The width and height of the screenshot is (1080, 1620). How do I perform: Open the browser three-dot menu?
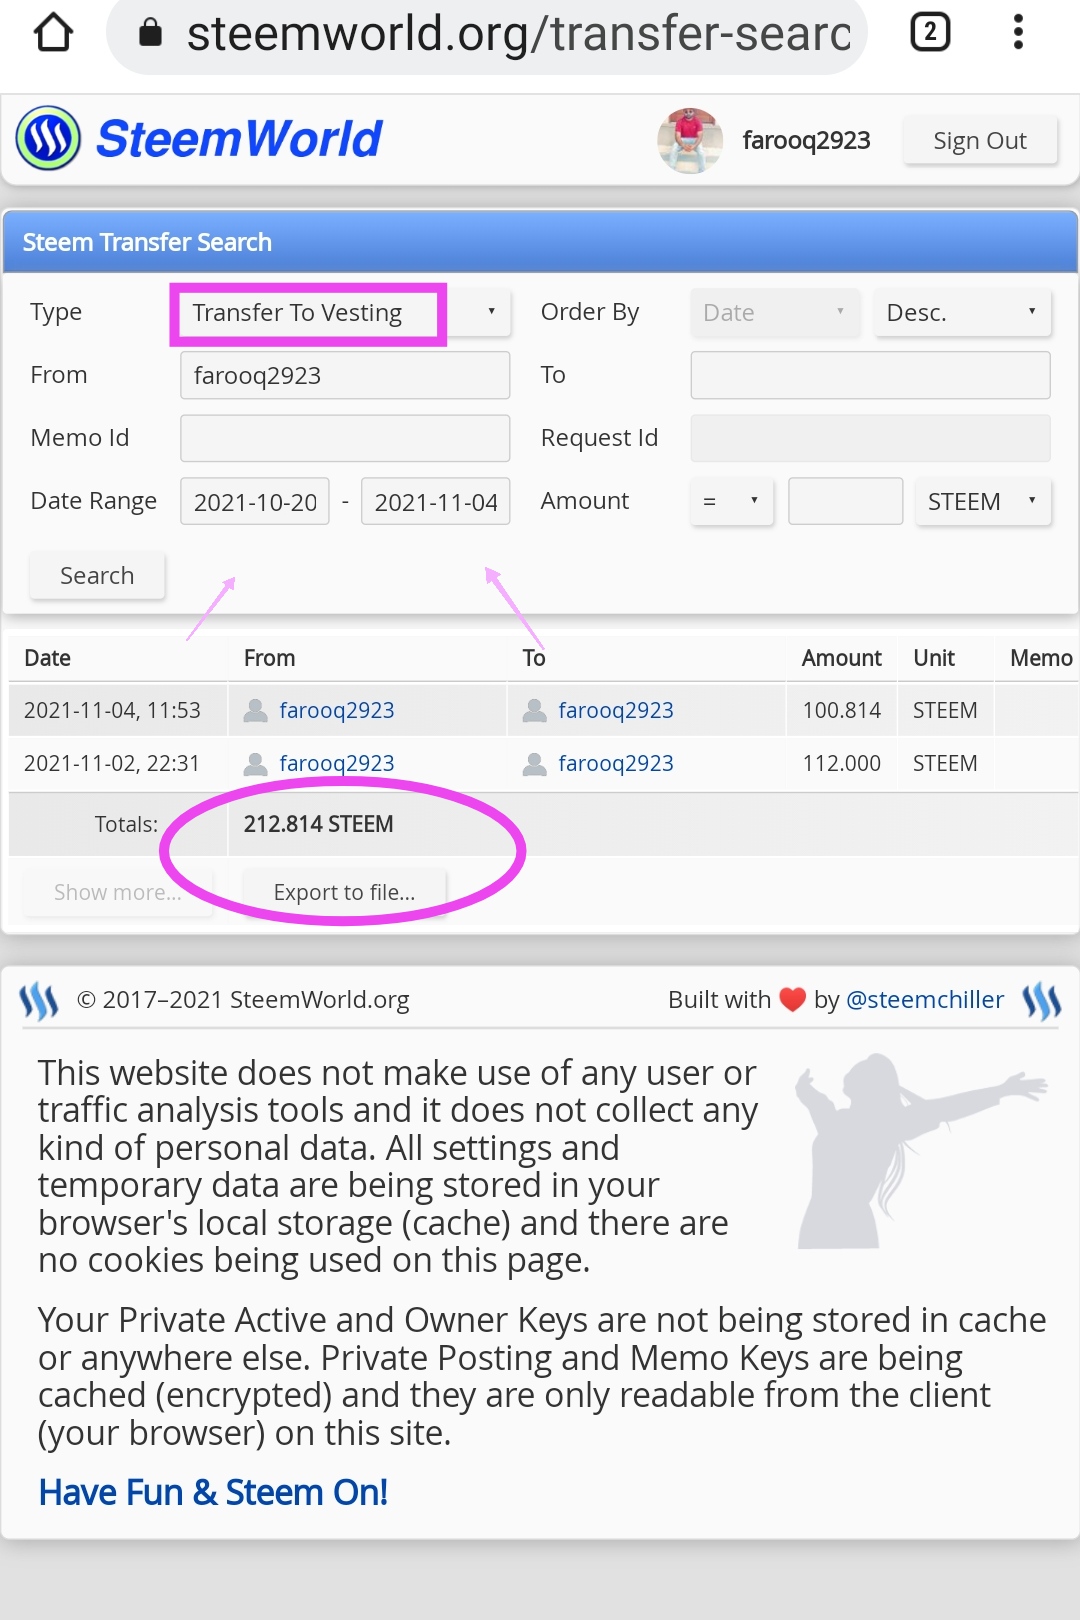(x=1018, y=32)
